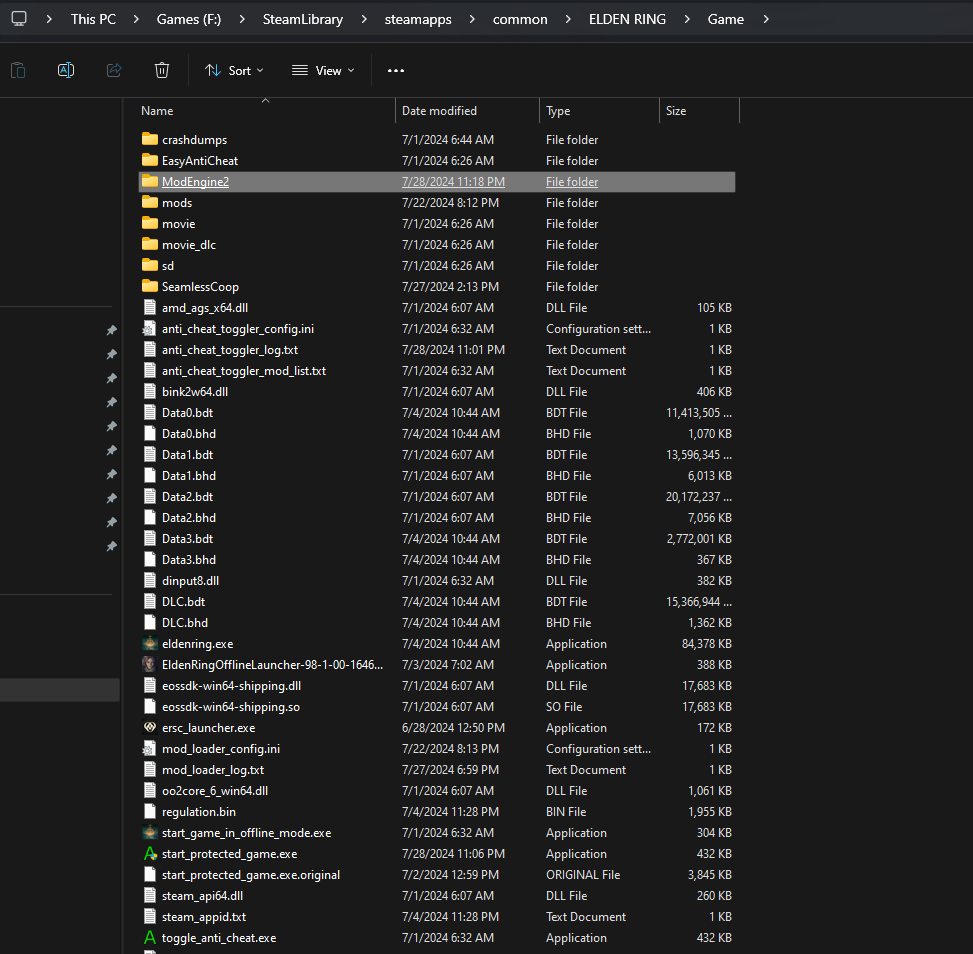Select the EldenRingOfflineLauncher application icon
Image resolution: width=973 pixels, height=954 pixels.
[x=150, y=665]
